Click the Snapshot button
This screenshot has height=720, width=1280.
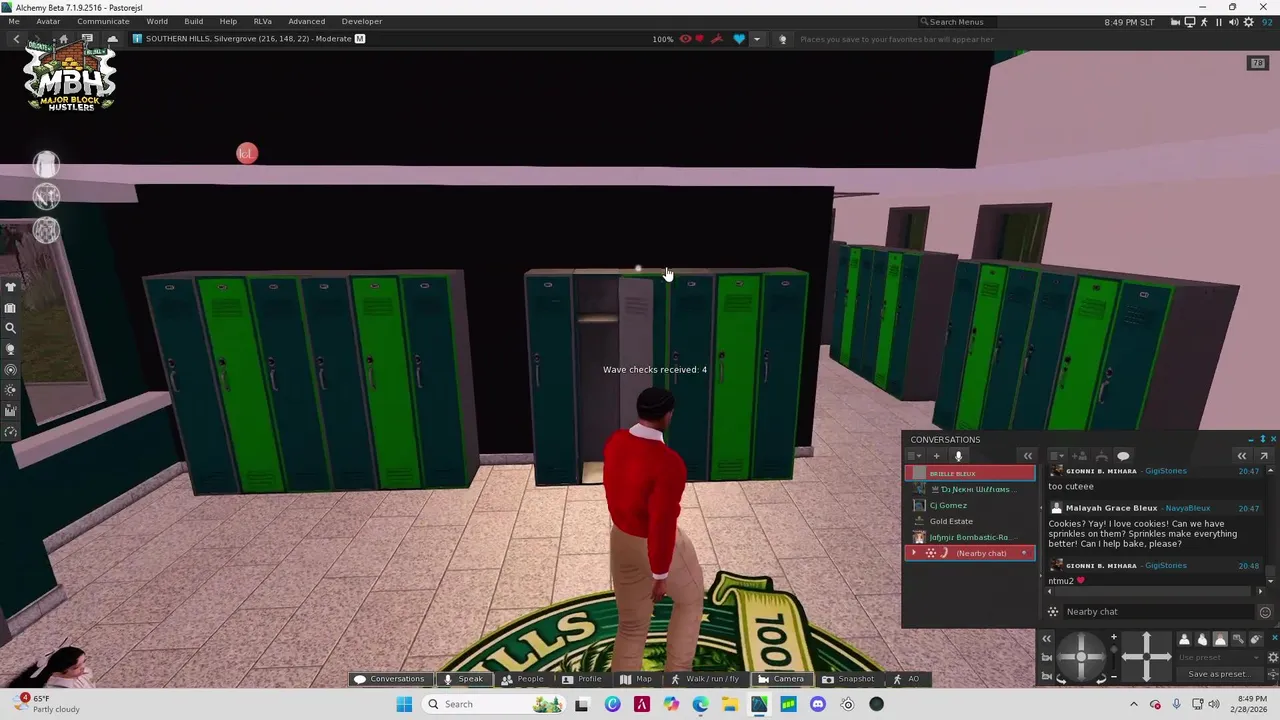click(848, 679)
